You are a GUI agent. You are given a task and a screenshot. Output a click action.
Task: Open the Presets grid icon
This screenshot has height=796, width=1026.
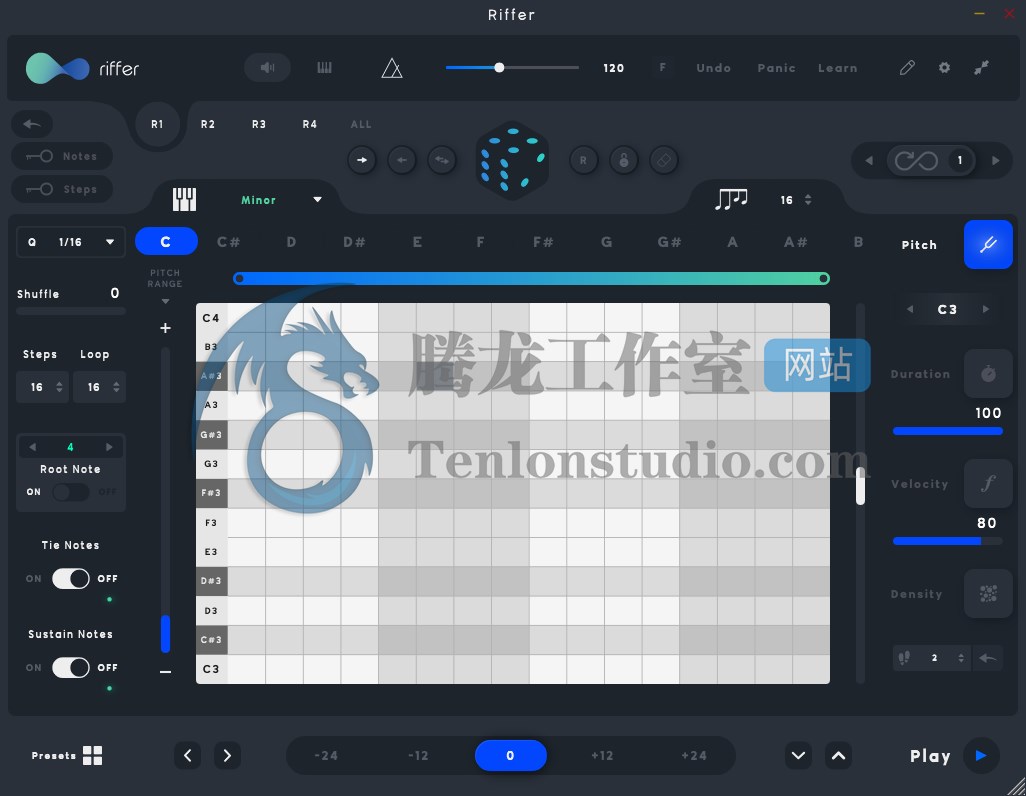tap(92, 755)
